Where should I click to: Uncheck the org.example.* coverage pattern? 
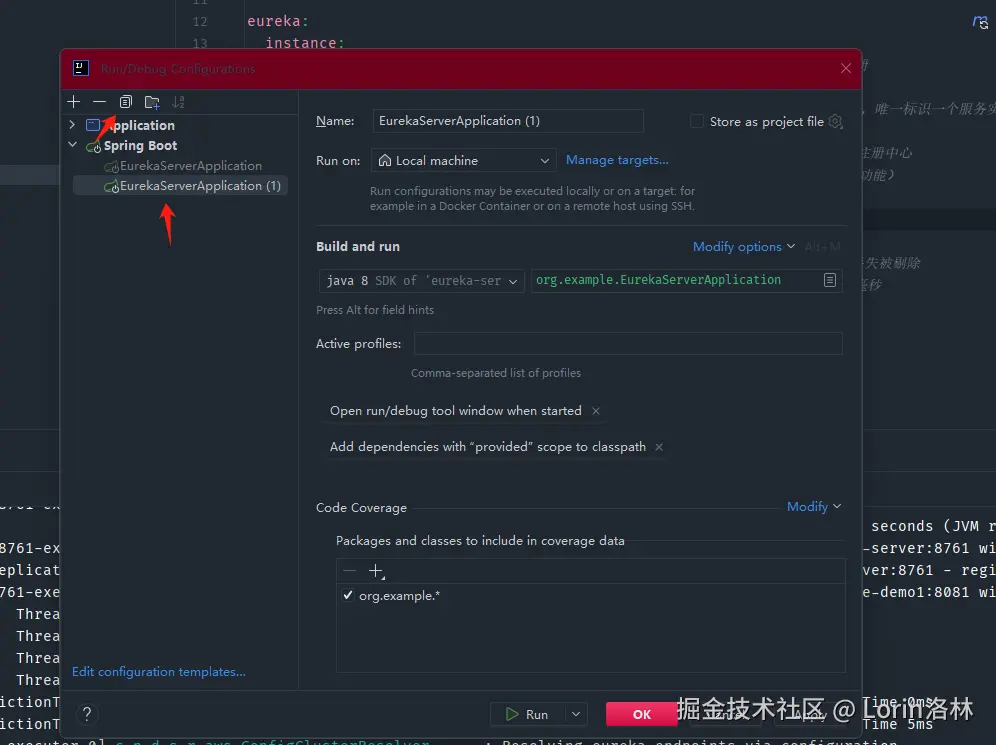coord(347,596)
